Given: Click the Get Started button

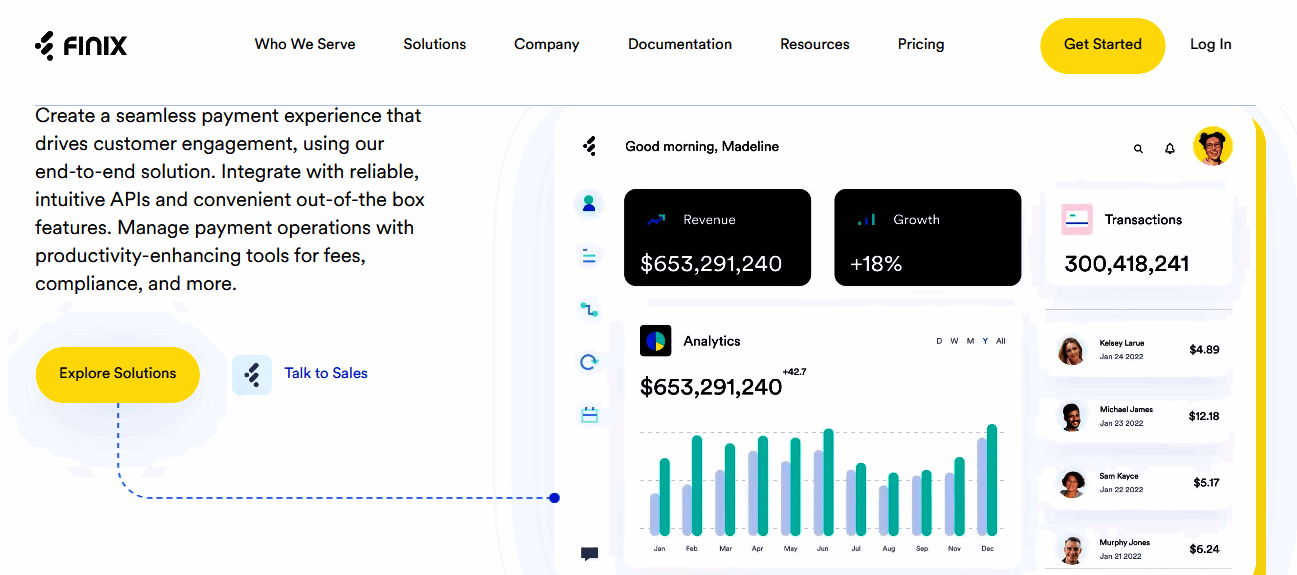Looking at the screenshot, I should coord(1102,45).
